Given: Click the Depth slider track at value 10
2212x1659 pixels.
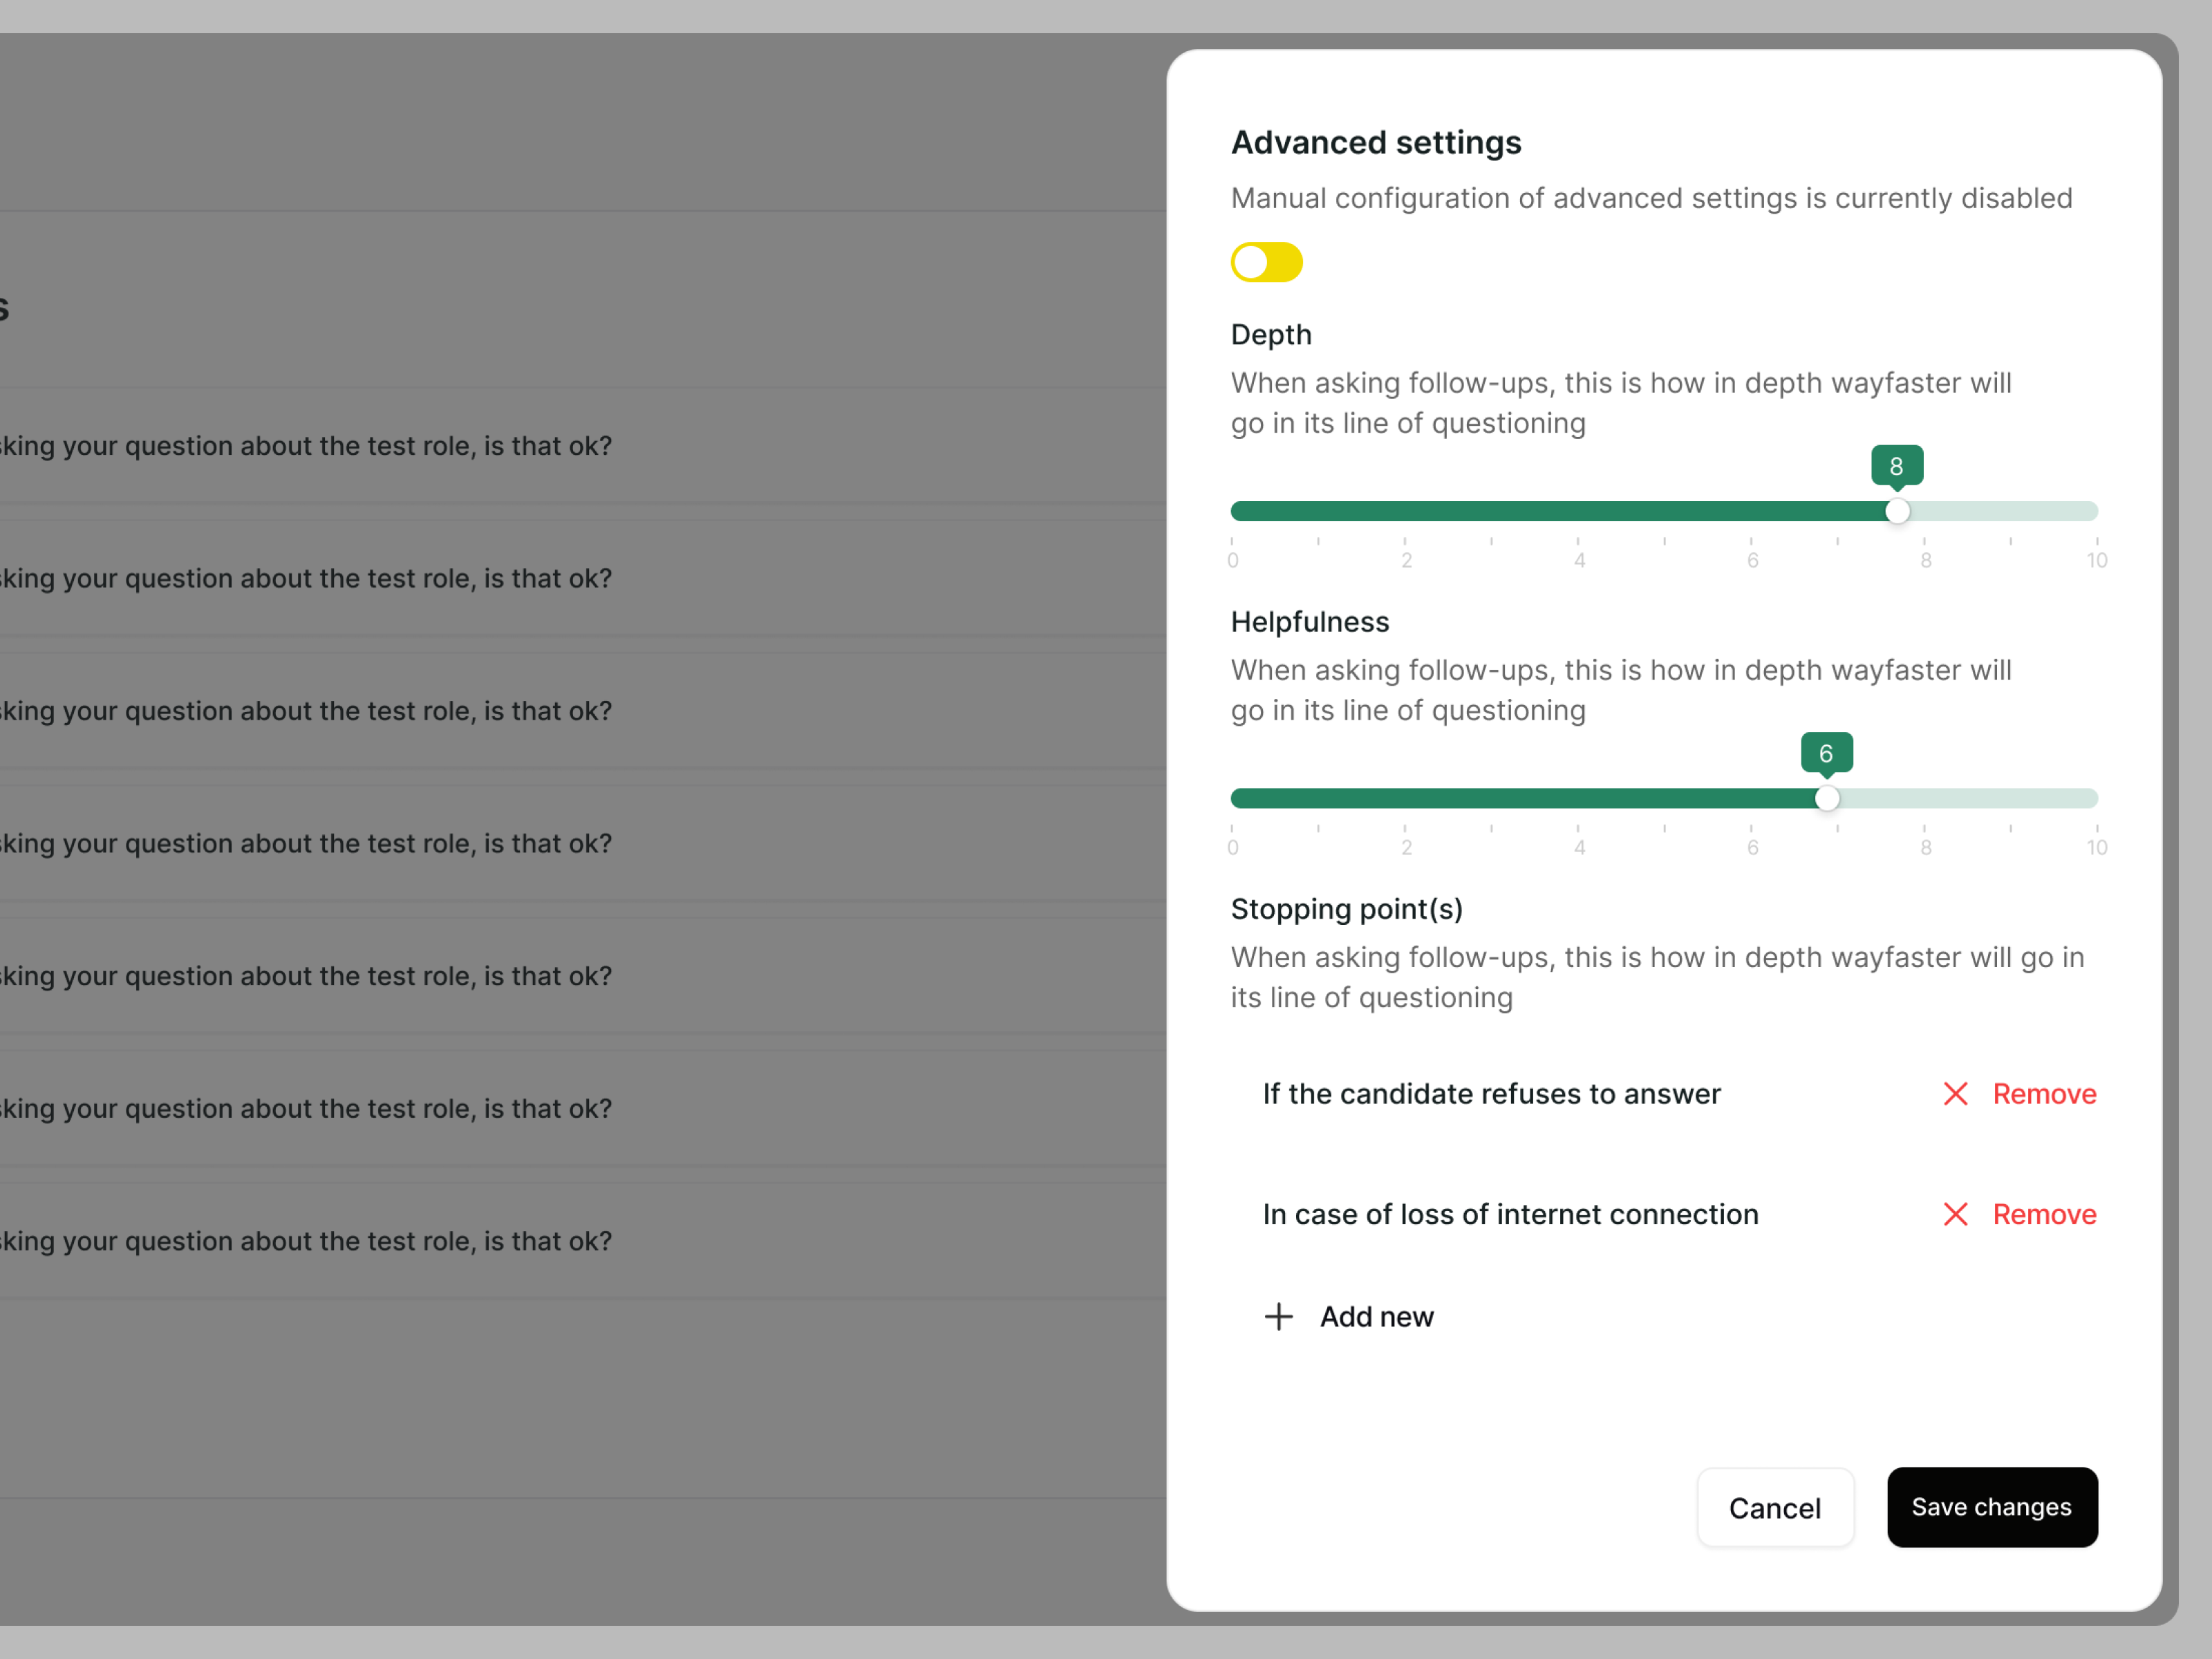Looking at the screenshot, I should click(x=2095, y=511).
